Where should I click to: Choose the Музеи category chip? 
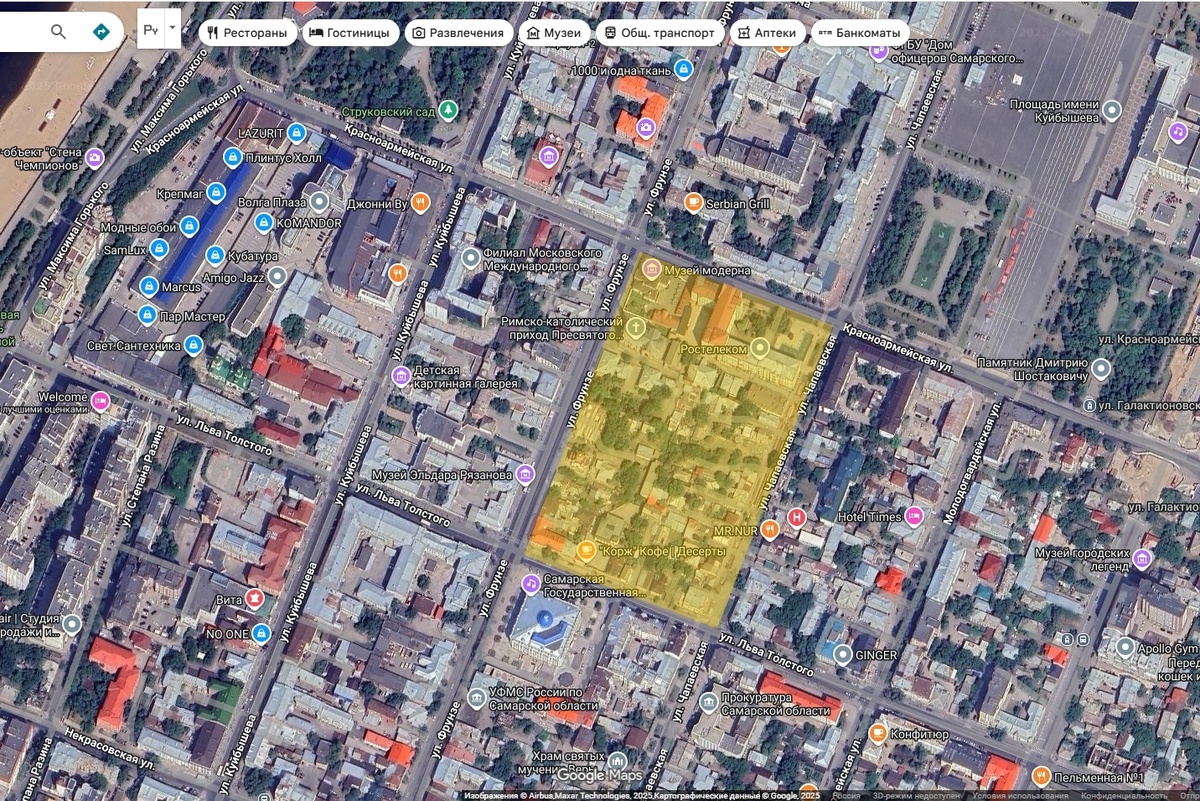(553, 32)
